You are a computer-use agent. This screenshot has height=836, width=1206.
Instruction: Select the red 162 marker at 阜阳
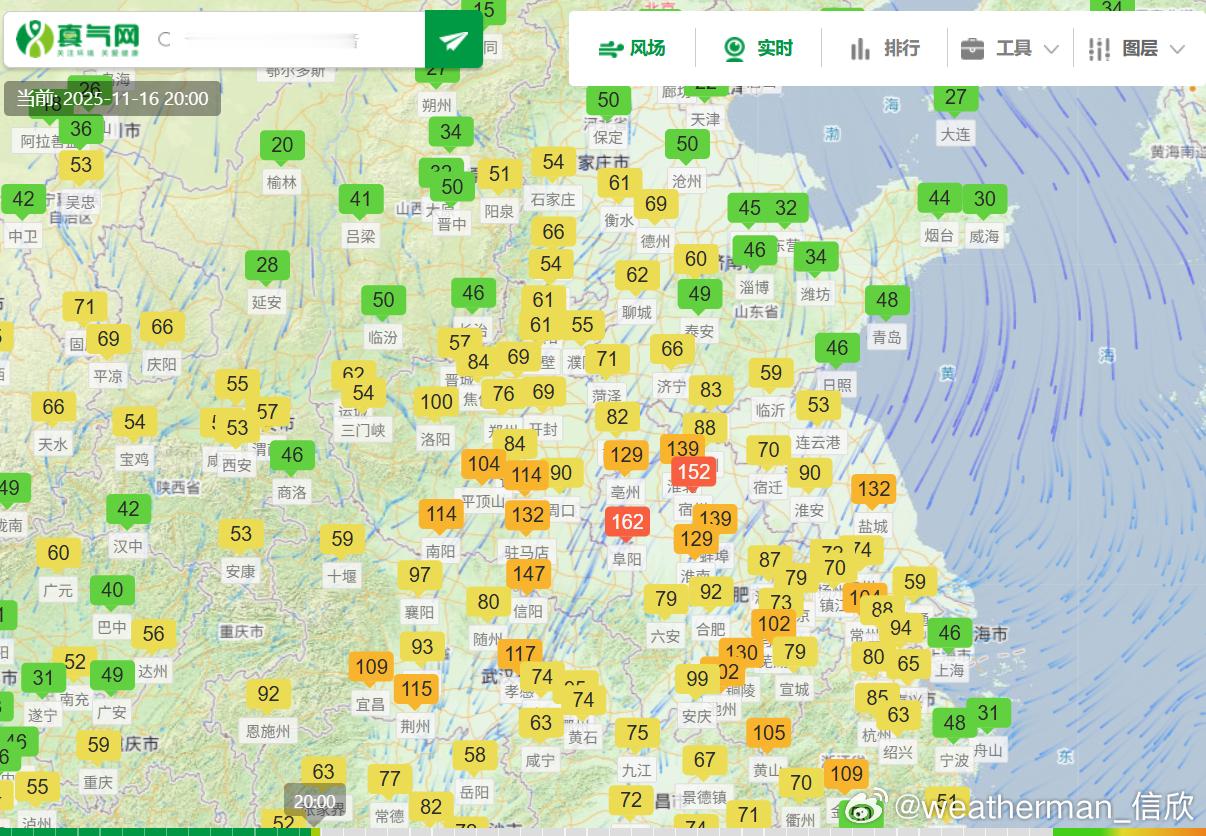[627, 521]
